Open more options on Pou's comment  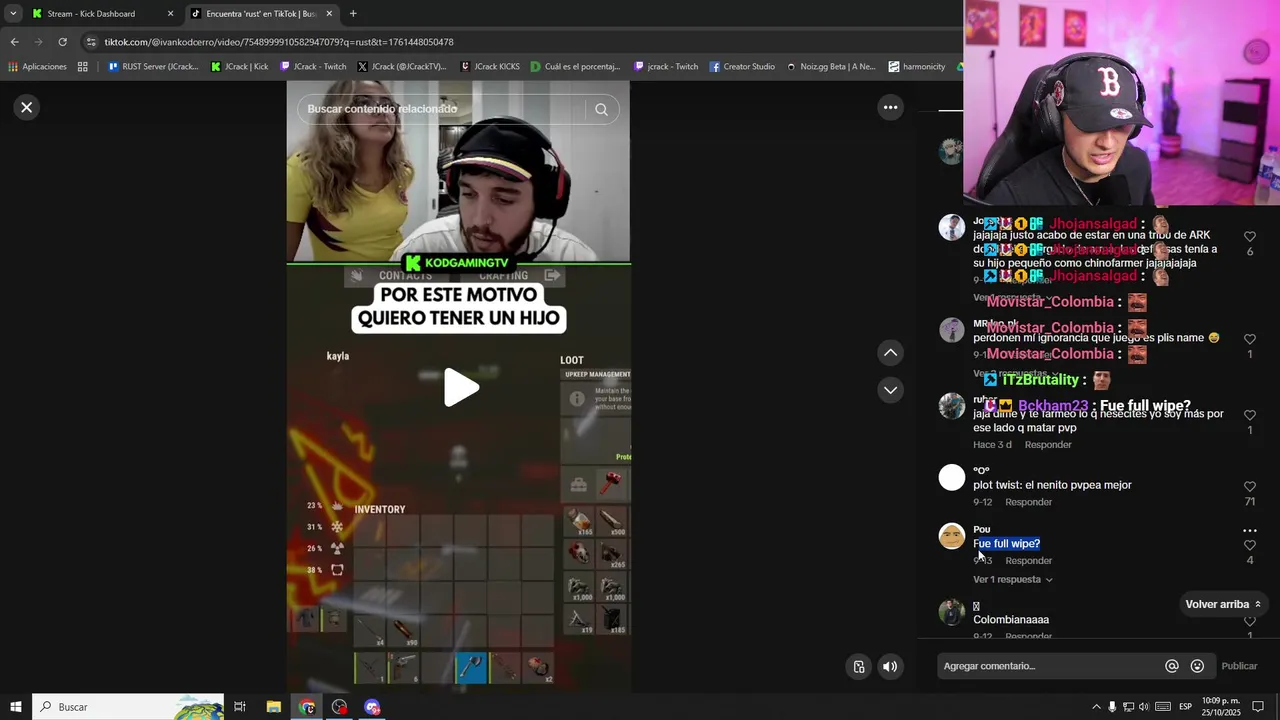tap(1250, 530)
